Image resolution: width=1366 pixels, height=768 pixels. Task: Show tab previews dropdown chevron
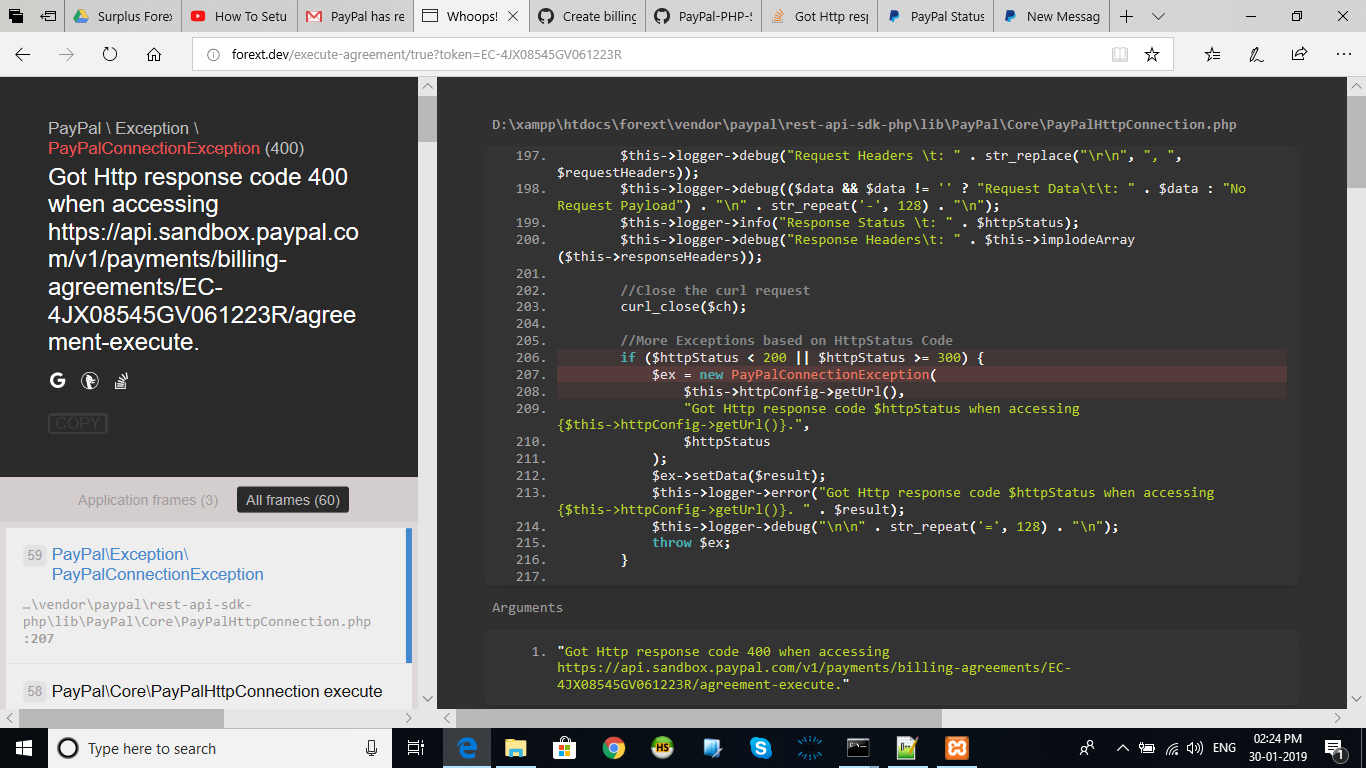[x=1158, y=16]
